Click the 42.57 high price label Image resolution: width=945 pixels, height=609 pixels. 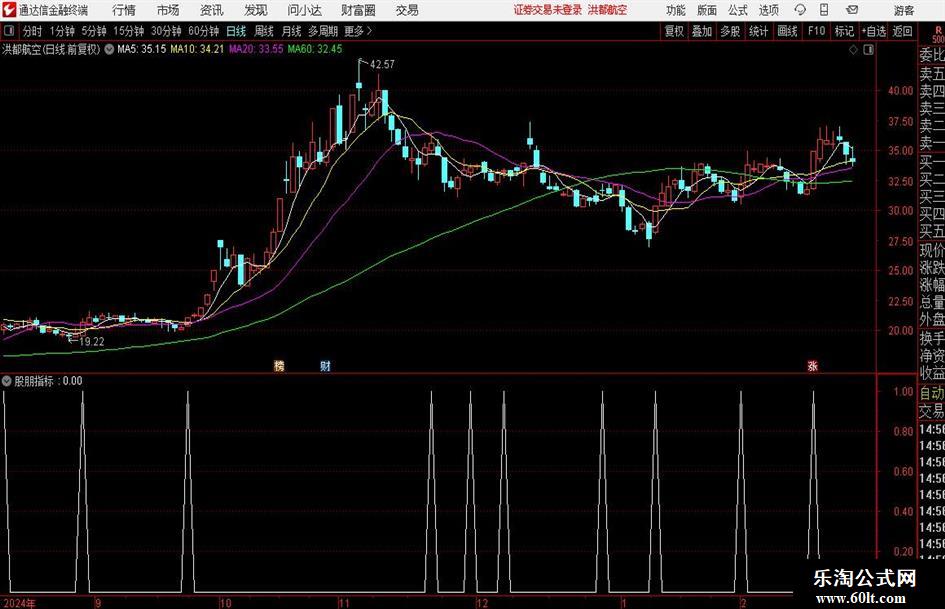[x=382, y=64]
